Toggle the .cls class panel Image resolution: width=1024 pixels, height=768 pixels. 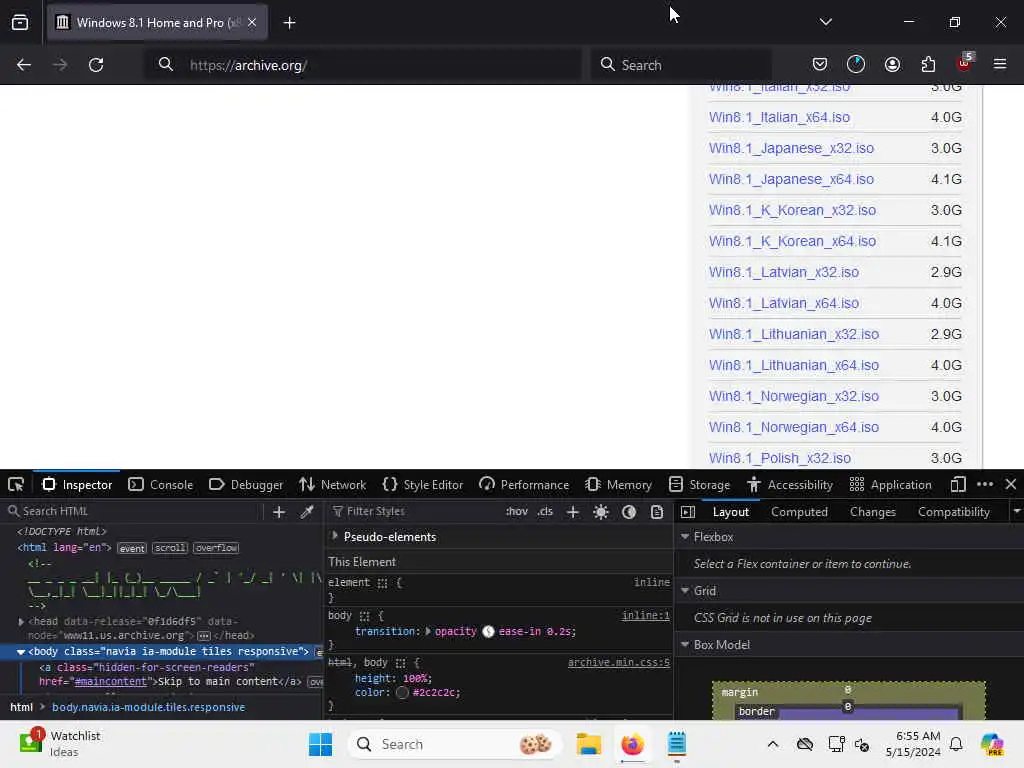545,511
